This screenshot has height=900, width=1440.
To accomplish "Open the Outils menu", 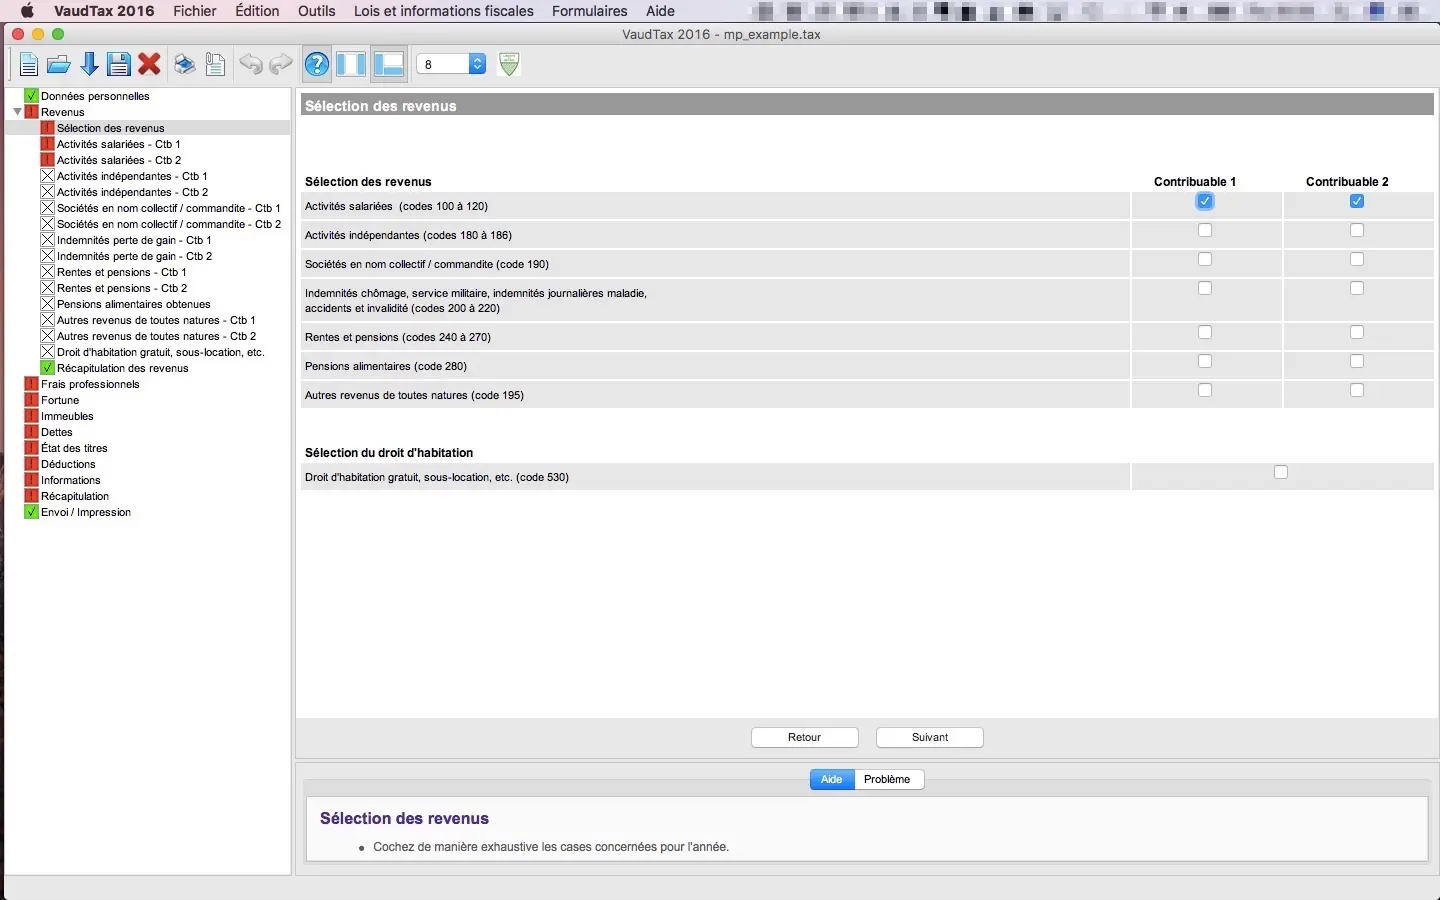I will pyautogui.click(x=316, y=11).
